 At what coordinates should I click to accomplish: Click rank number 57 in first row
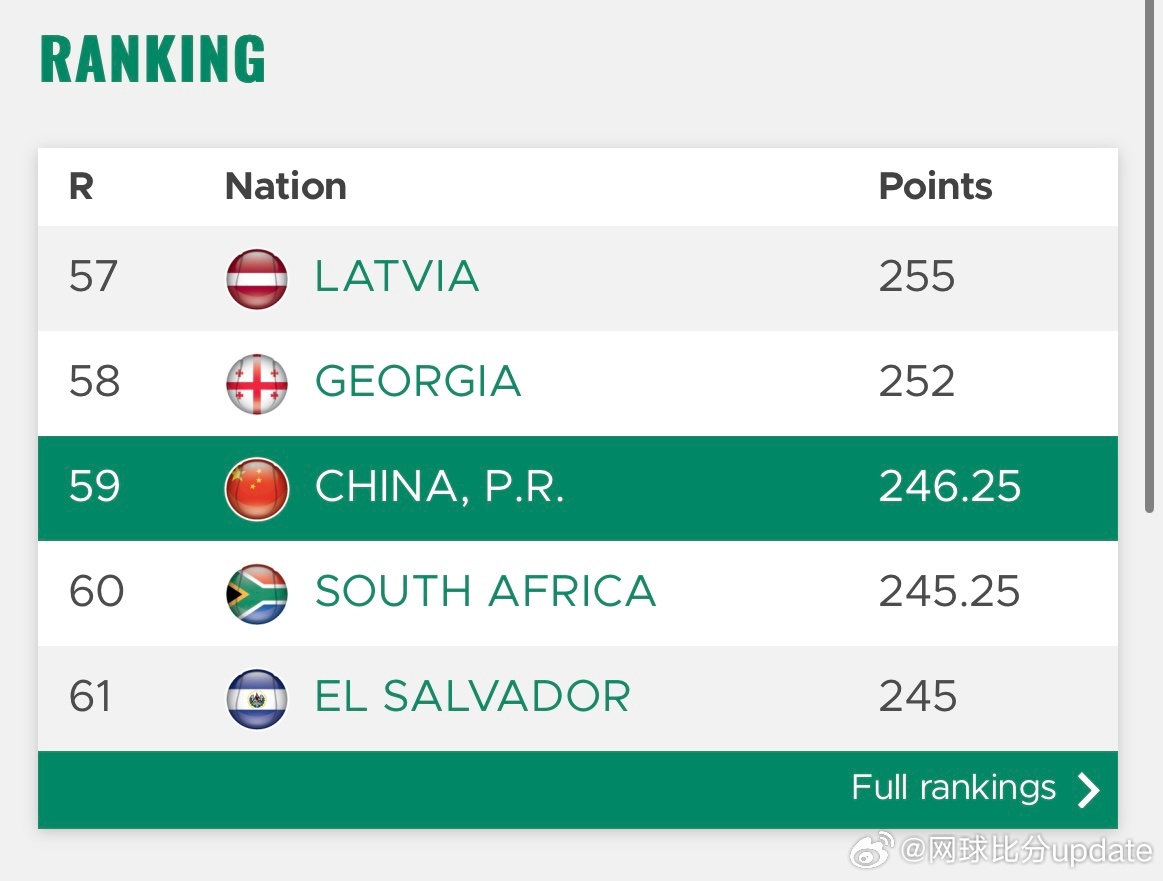pyautogui.click(x=93, y=277)
